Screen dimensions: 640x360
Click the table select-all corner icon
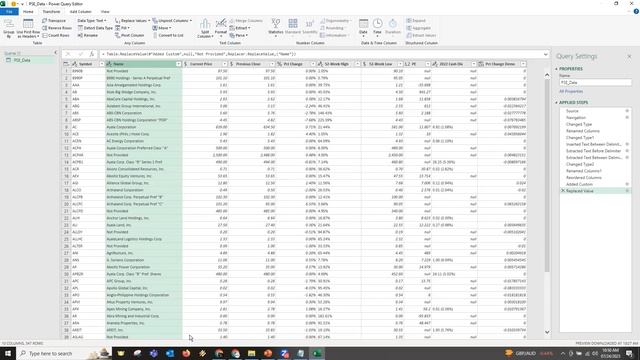click(x=66, y=64)
